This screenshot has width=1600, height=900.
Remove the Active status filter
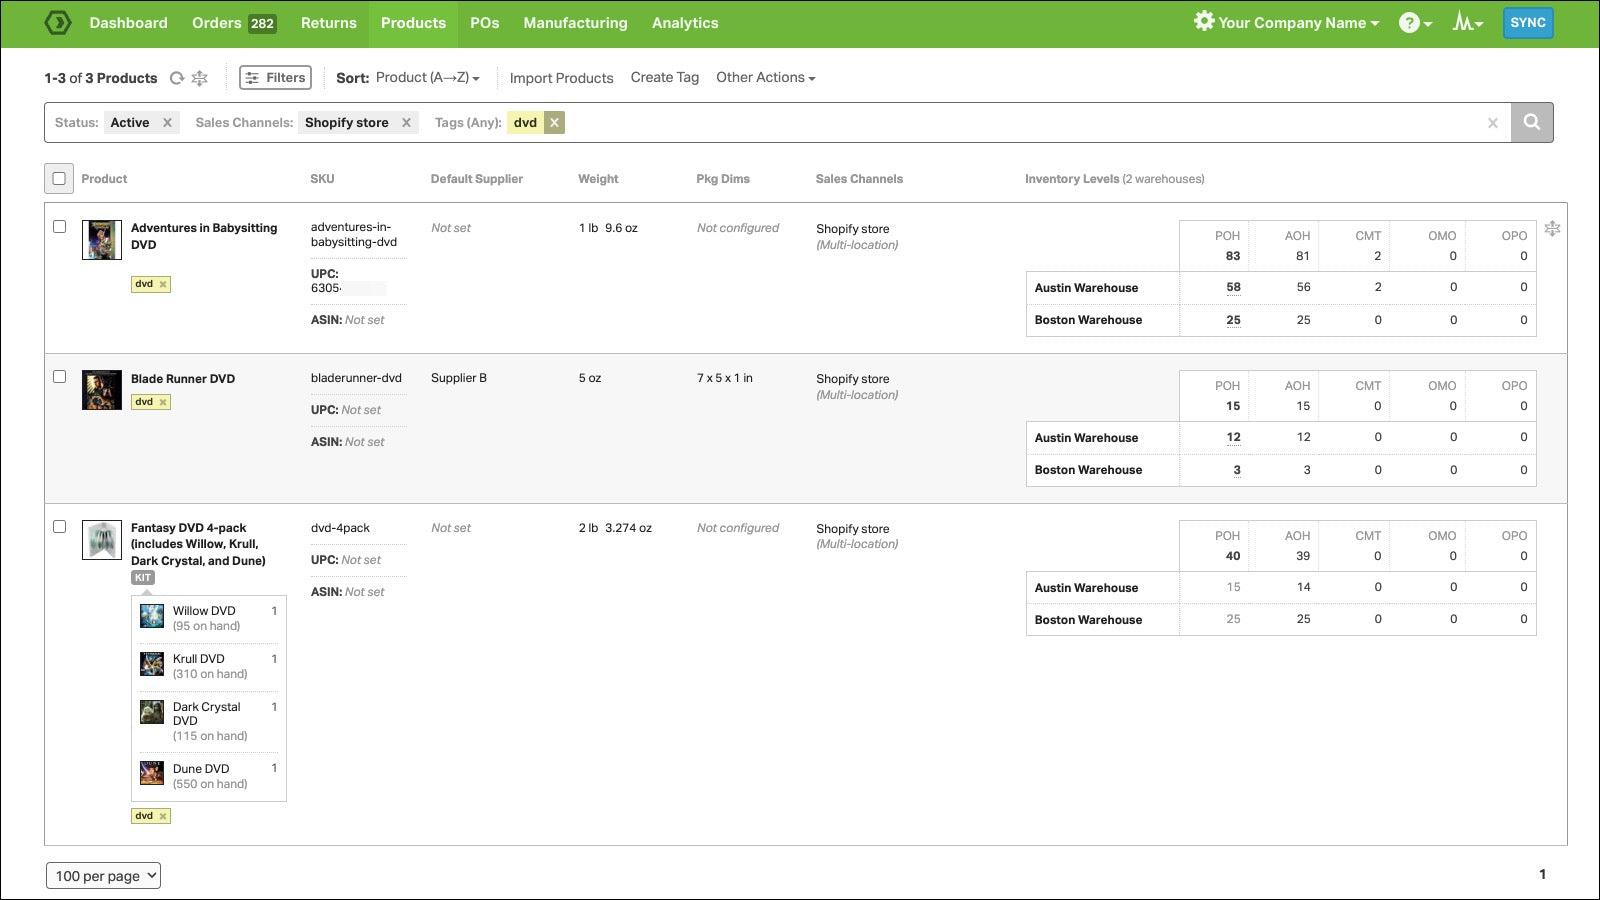point(167,123)
